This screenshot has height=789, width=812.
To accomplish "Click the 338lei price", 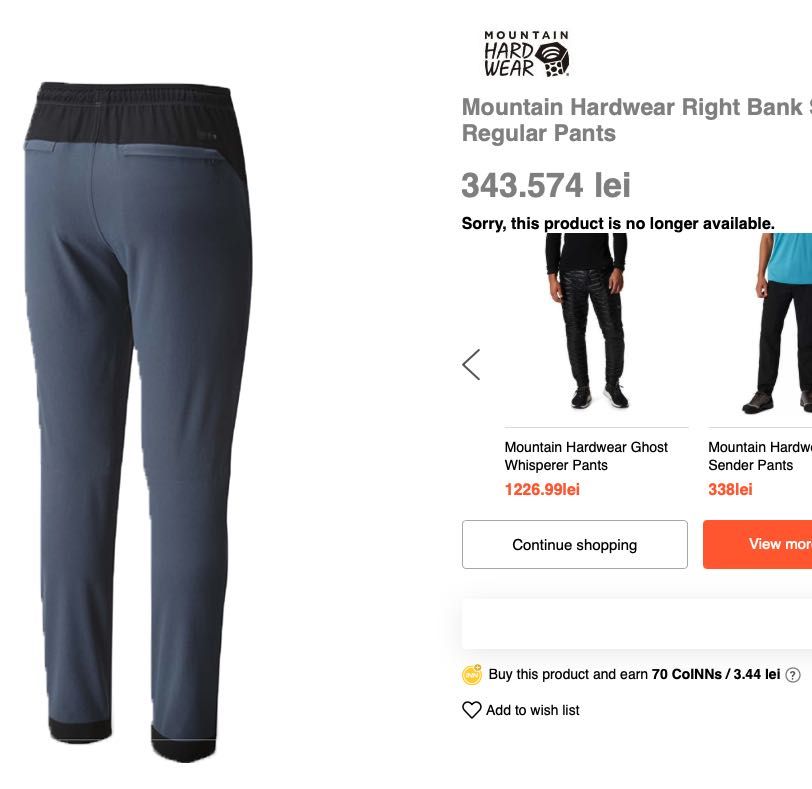I will tap(730, 489).
